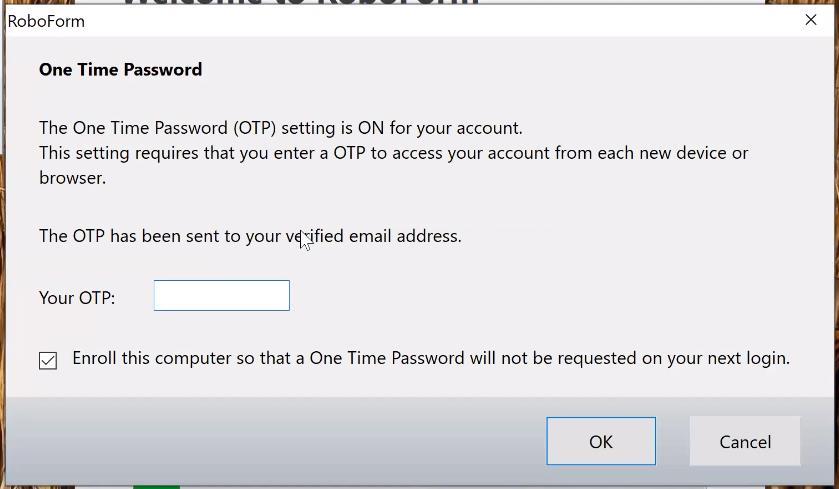This screenshot has height=489, width=839.
Task: Click the One Time Password heading
Action: pos(120,69)
